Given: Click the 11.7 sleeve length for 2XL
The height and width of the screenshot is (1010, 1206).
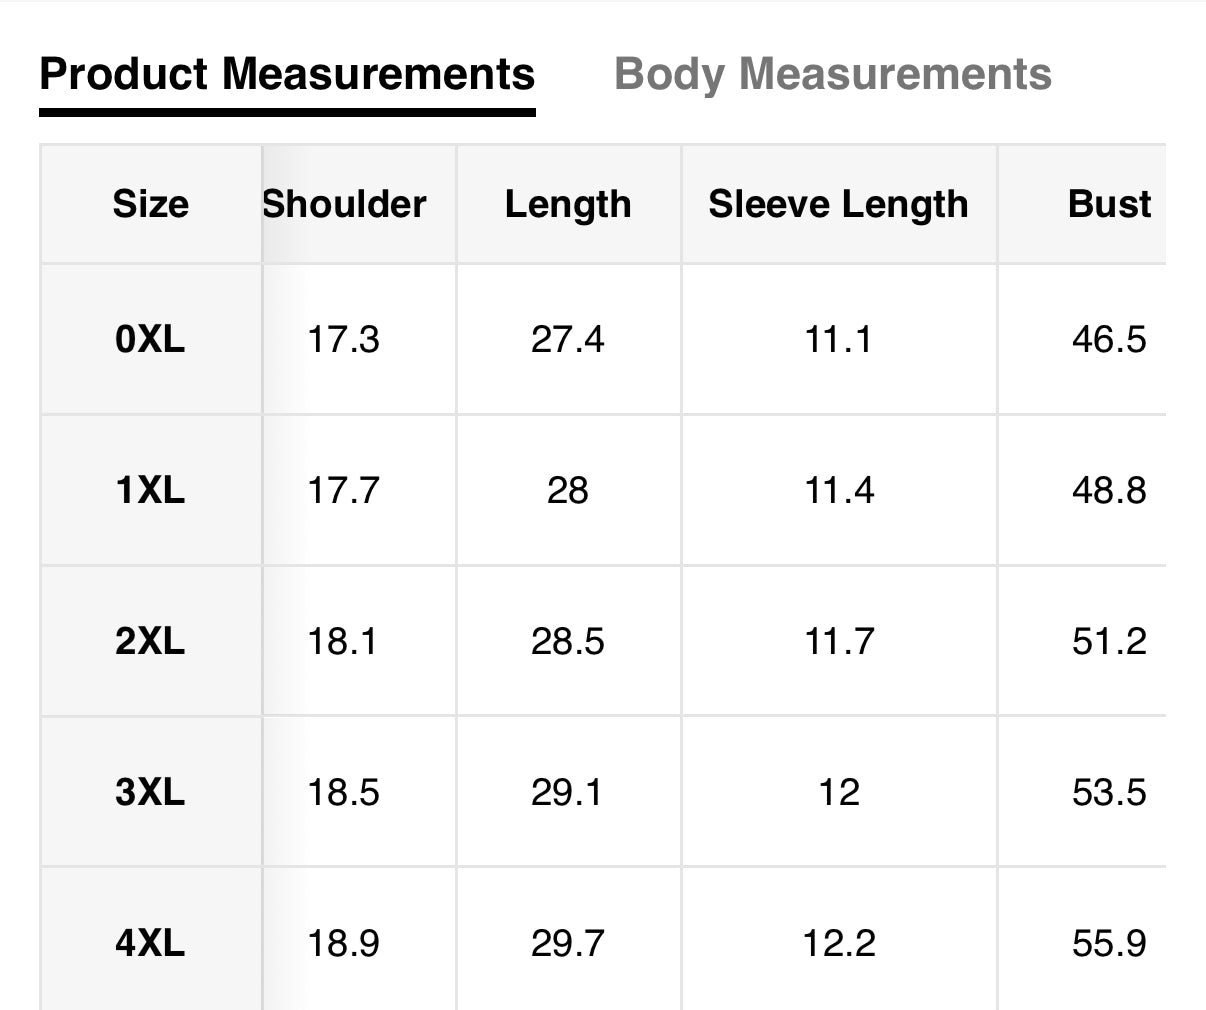Looking at the screenshot, I should [839, 642].
